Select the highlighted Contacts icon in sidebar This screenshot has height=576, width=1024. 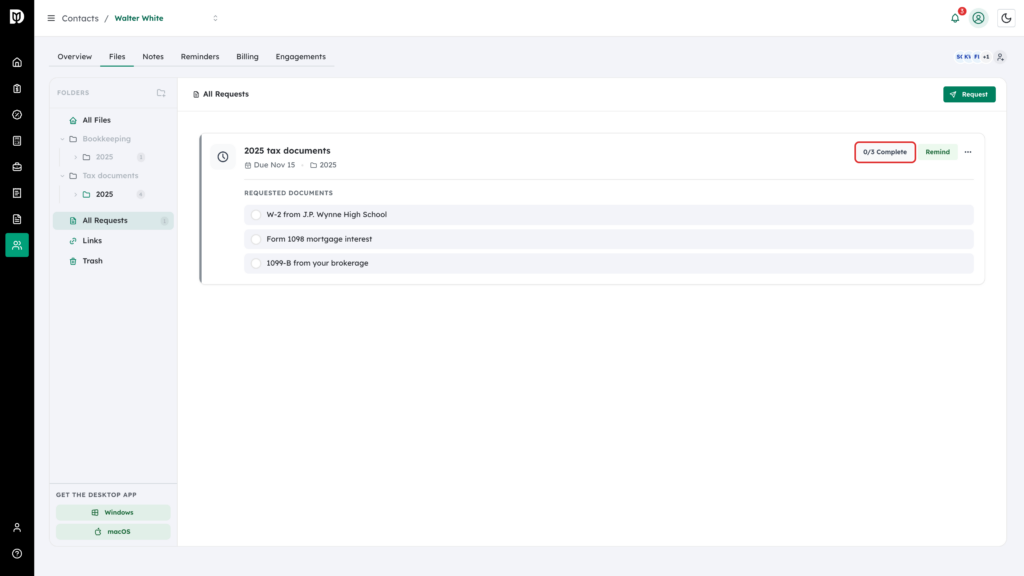pyautogui.click(x=17, y=245)
